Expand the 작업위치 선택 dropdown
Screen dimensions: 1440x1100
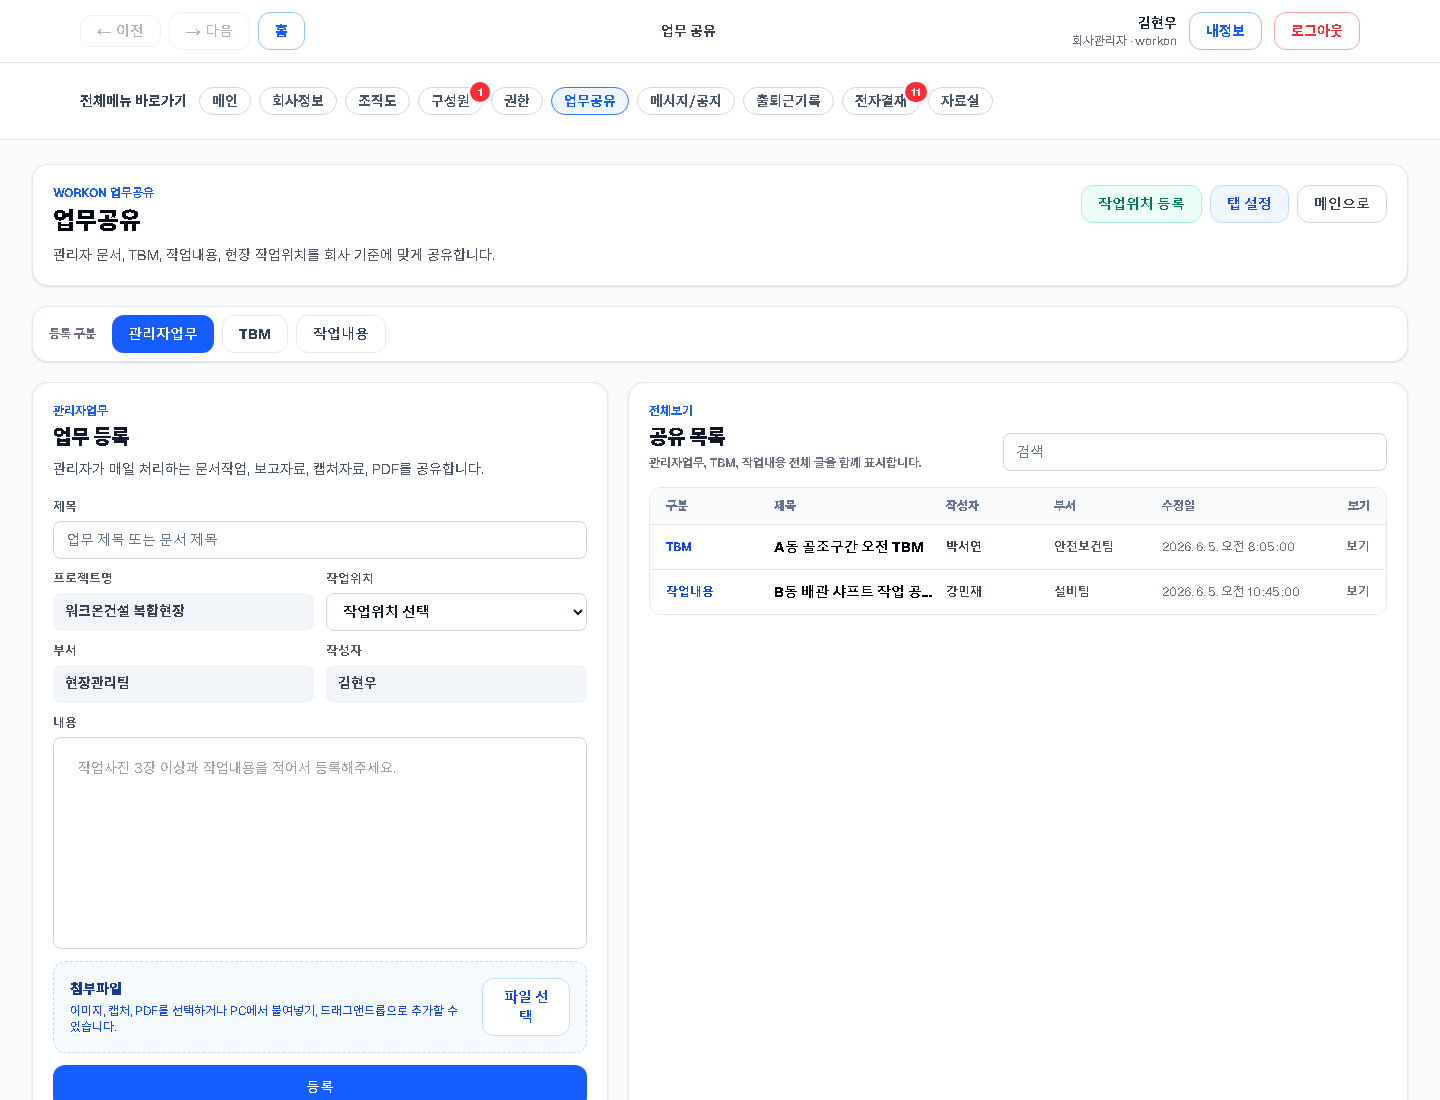coord(456,612)
